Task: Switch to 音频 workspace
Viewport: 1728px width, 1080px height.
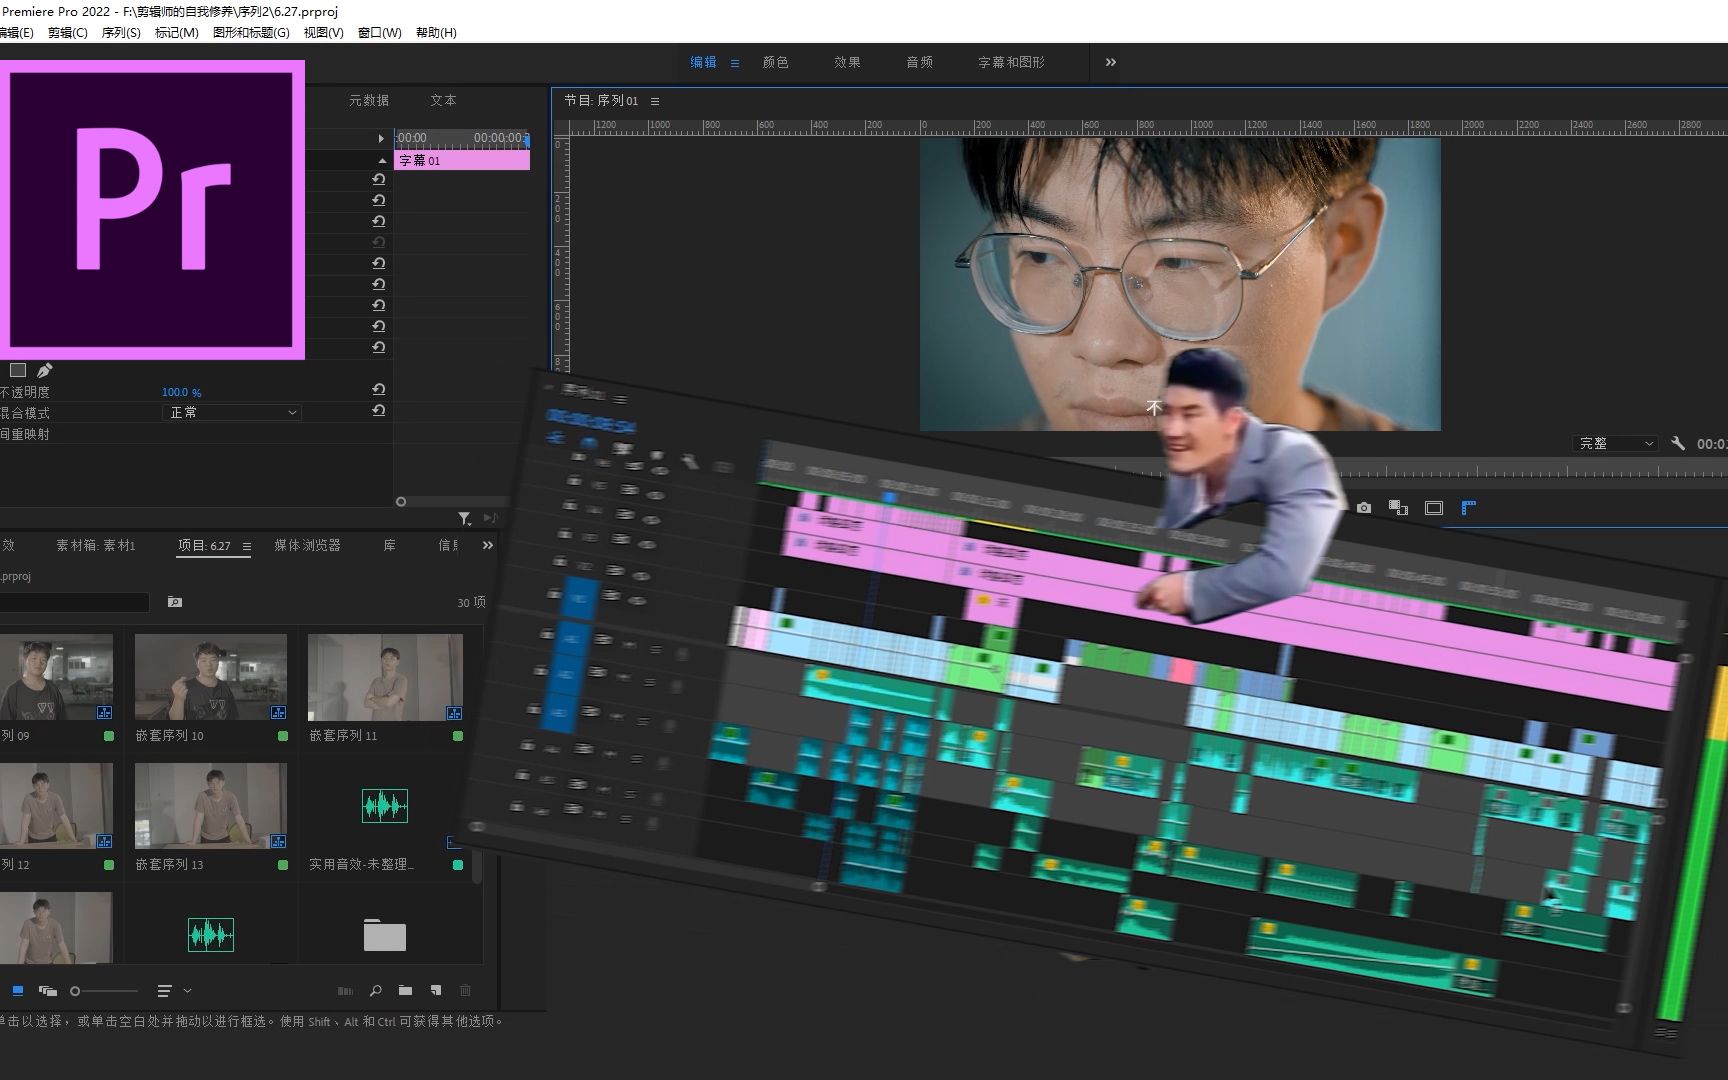Action: (x=919, y=62)
